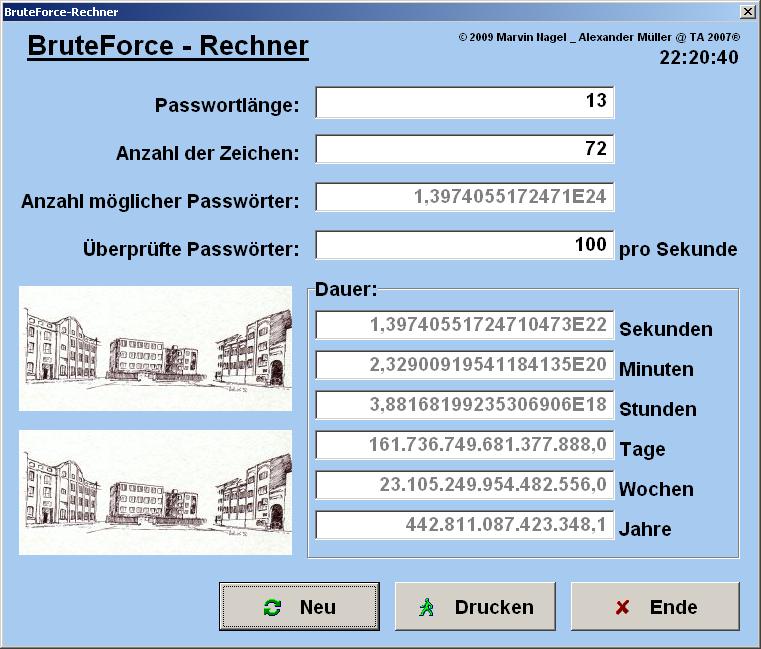Select the Tage duration value

pos(463,445)
